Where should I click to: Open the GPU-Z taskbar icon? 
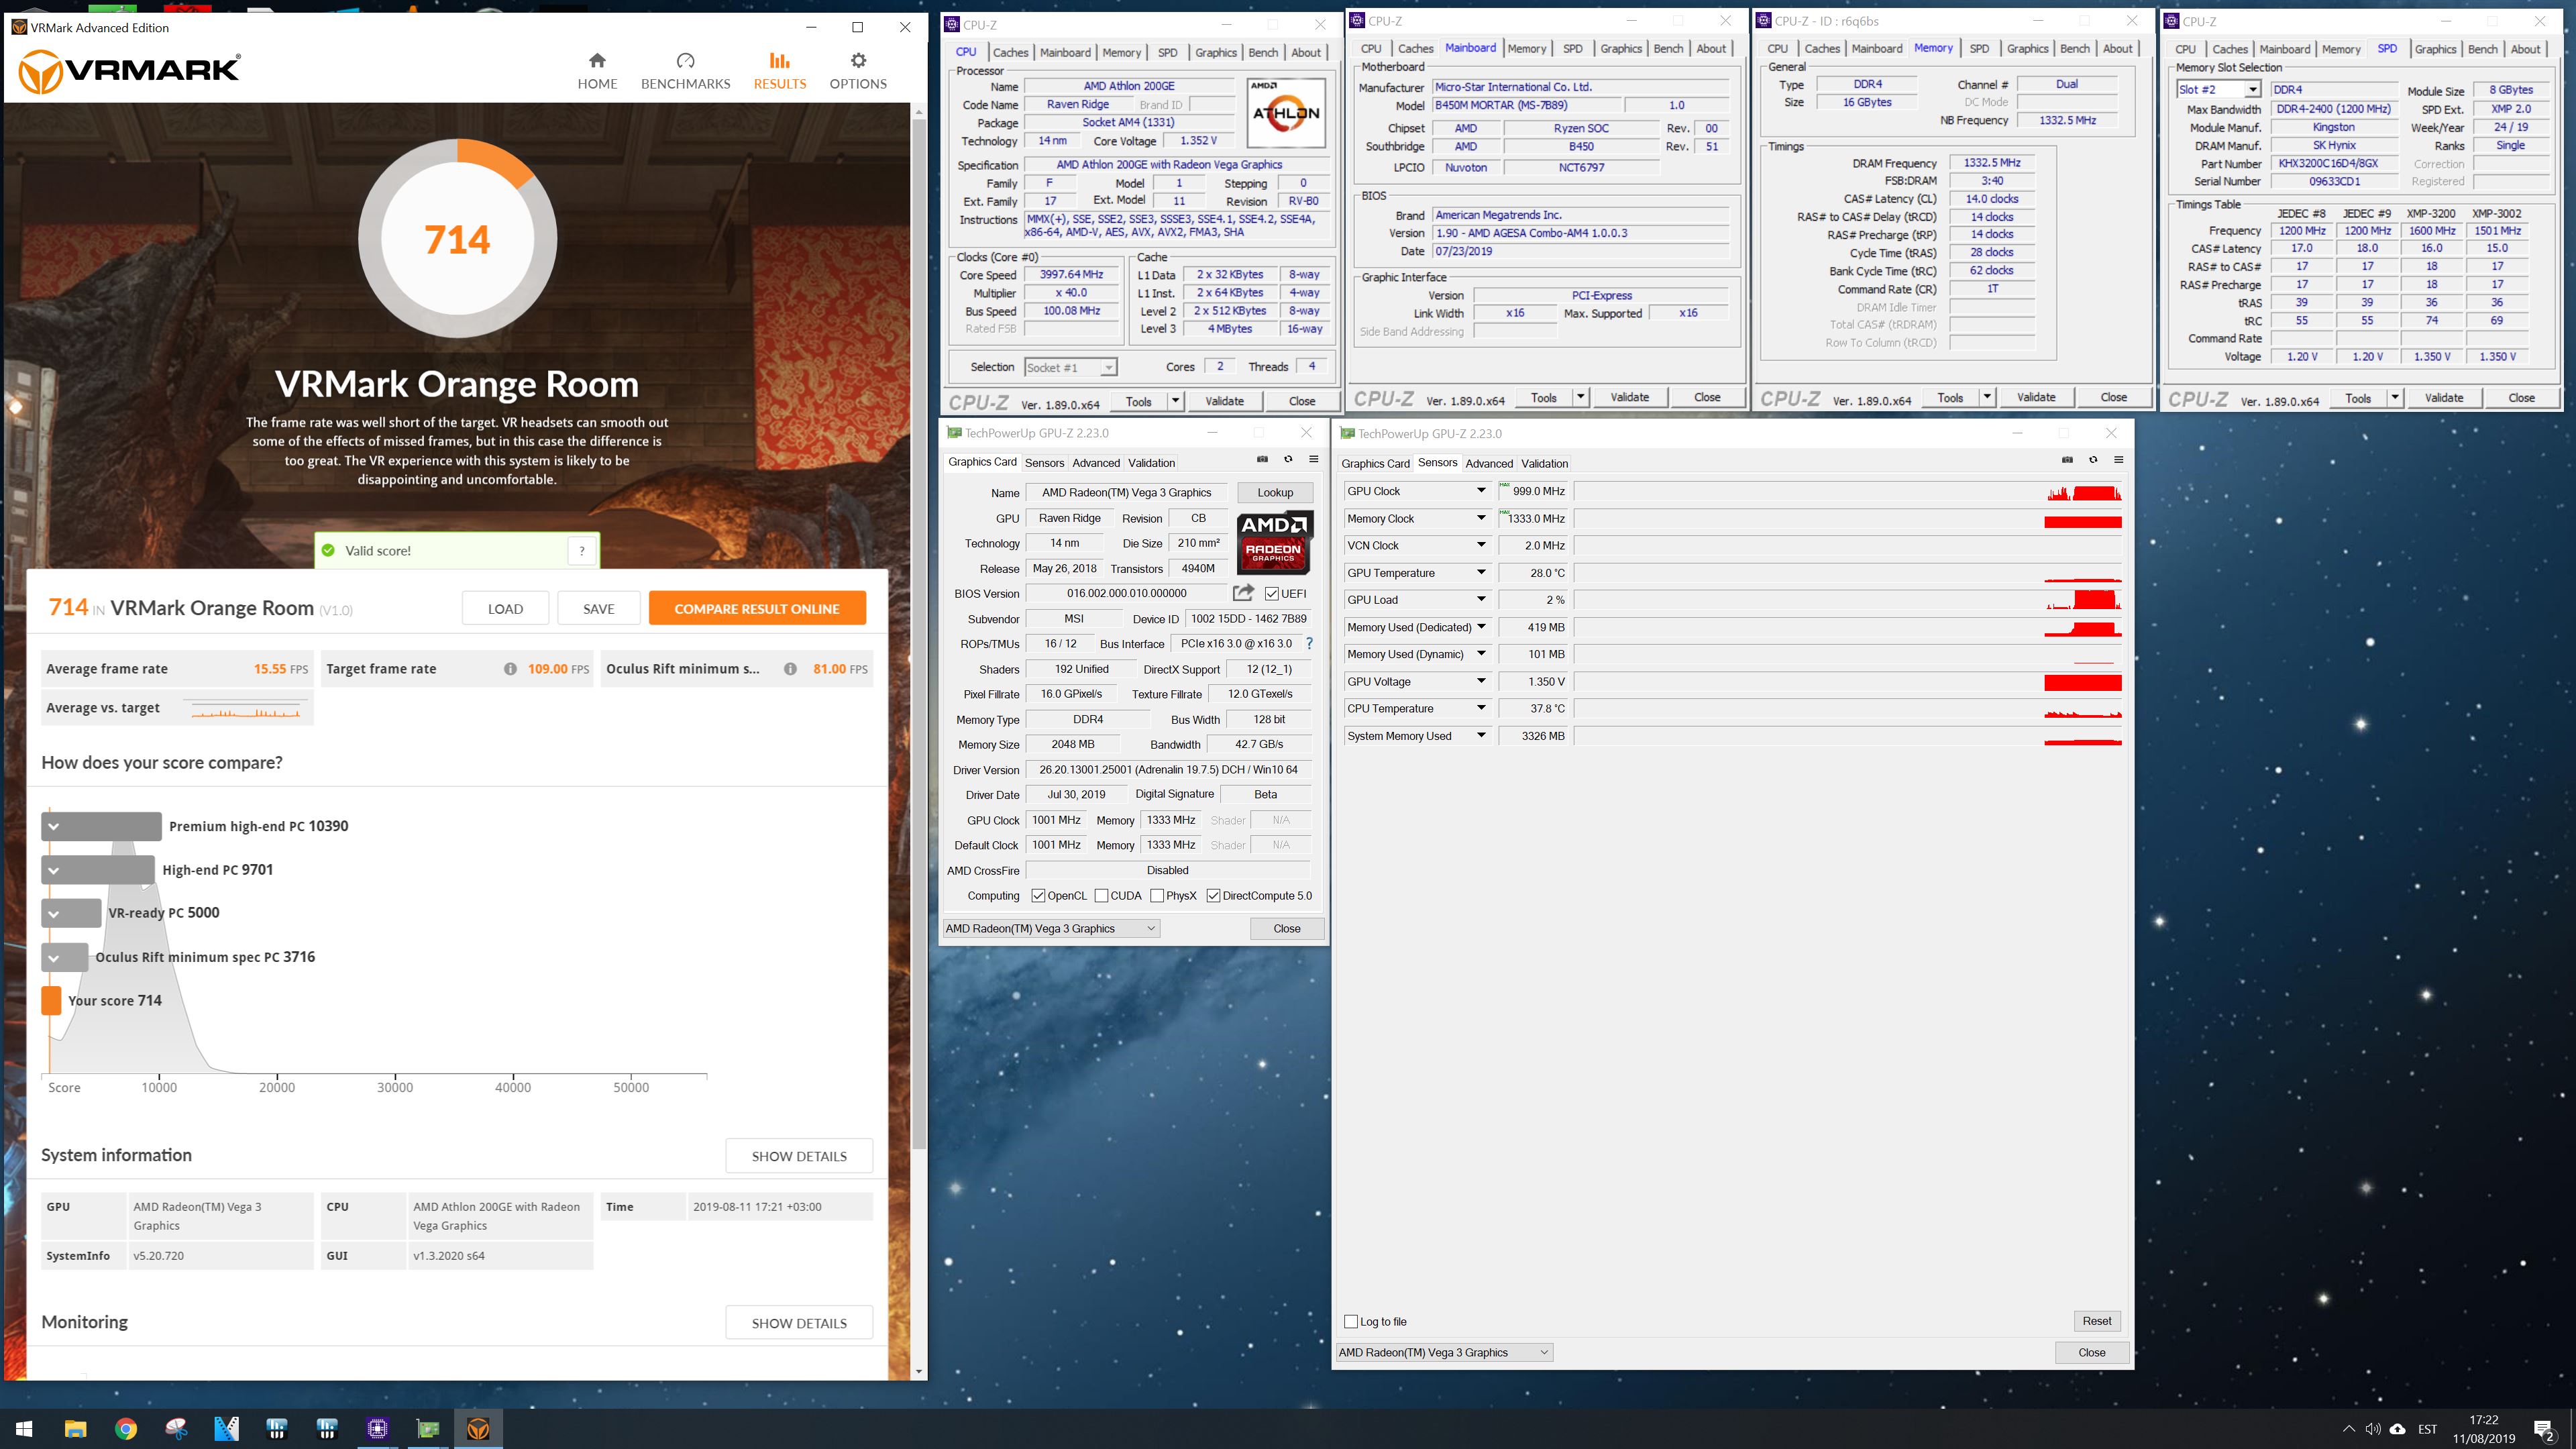(x=428, y=1428)
